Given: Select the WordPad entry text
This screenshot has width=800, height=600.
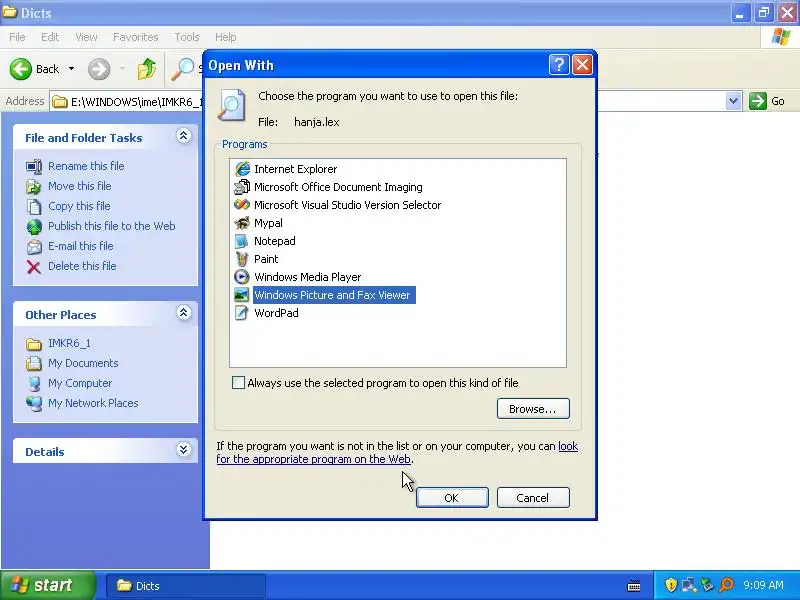Looking at the screenshot, I should click(276, 313).
